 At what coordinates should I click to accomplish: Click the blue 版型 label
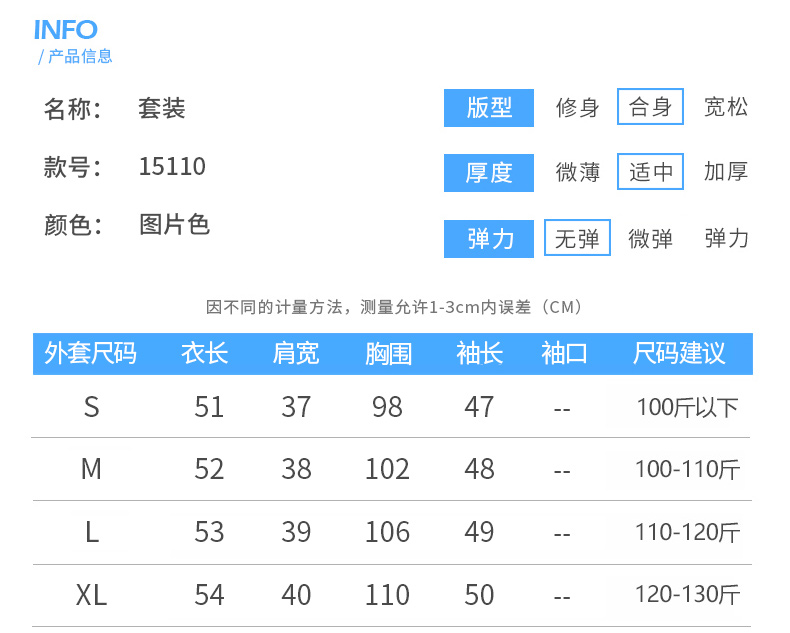(x=489, y=108)
